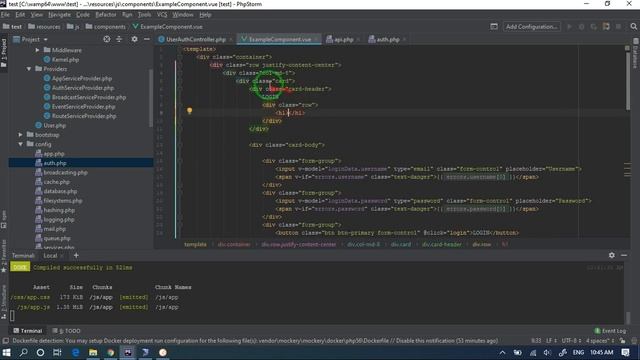This screenshot has height=360, width=640.
Task: Switch to UserAuthController.php tab
Action: coord(196,40)
